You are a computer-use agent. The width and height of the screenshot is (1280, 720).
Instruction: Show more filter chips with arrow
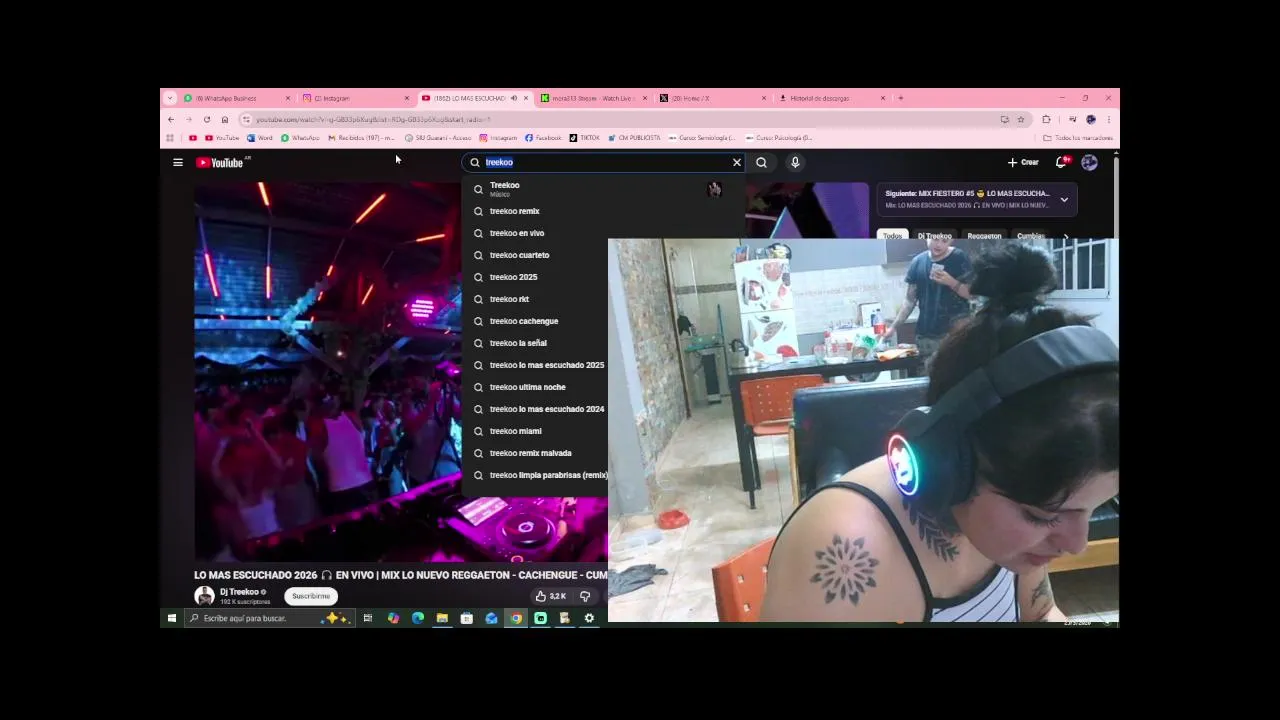tap(1066, 237)
